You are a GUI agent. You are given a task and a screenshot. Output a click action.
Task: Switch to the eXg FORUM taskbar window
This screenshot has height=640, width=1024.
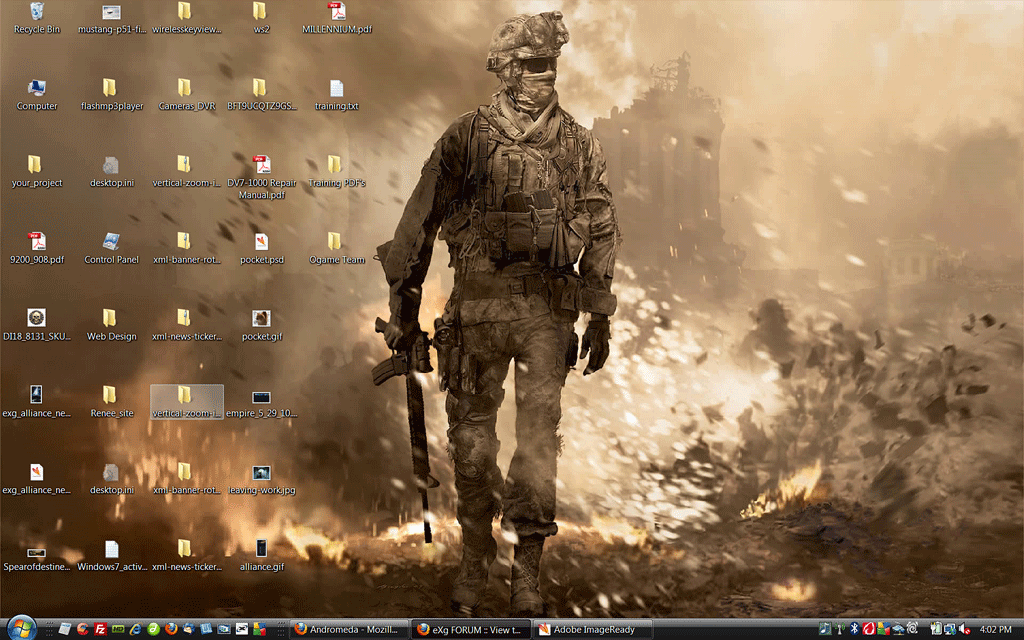[471, 630]
